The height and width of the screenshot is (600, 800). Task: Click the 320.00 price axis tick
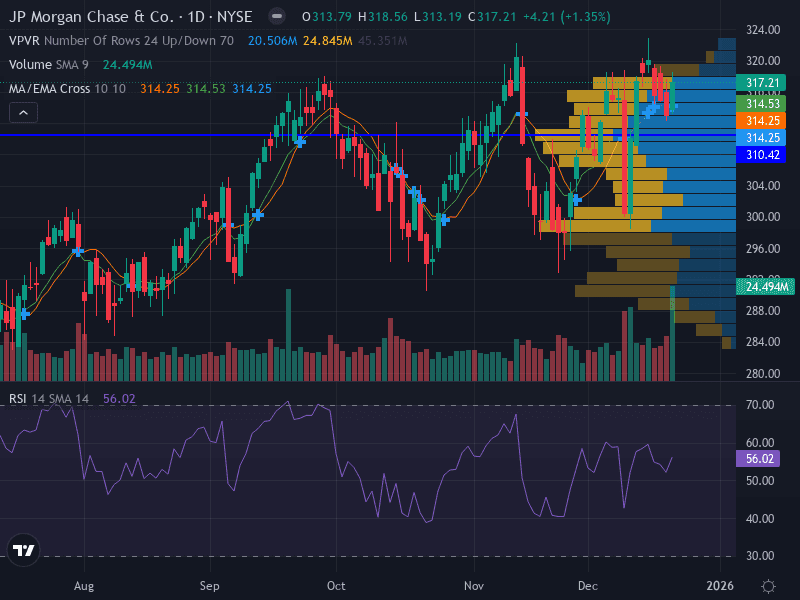pyautogui.click(x=763, y=61)
